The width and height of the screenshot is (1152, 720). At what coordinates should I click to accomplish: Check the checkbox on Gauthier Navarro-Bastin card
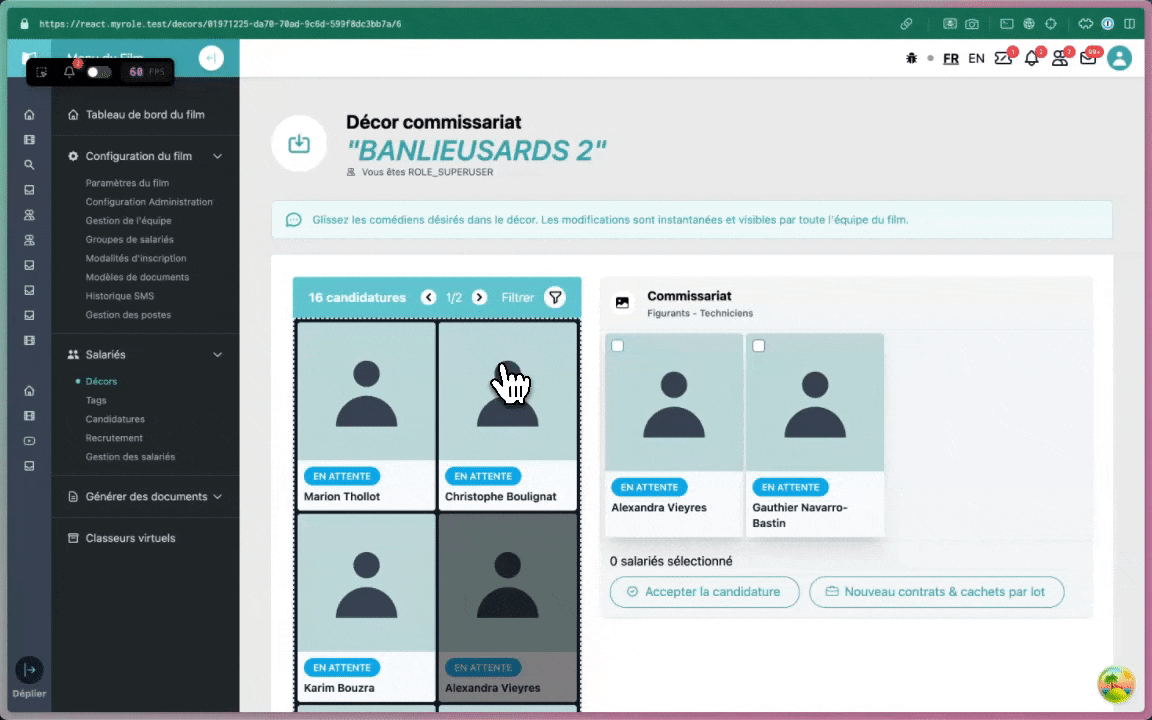click(759, 345)
